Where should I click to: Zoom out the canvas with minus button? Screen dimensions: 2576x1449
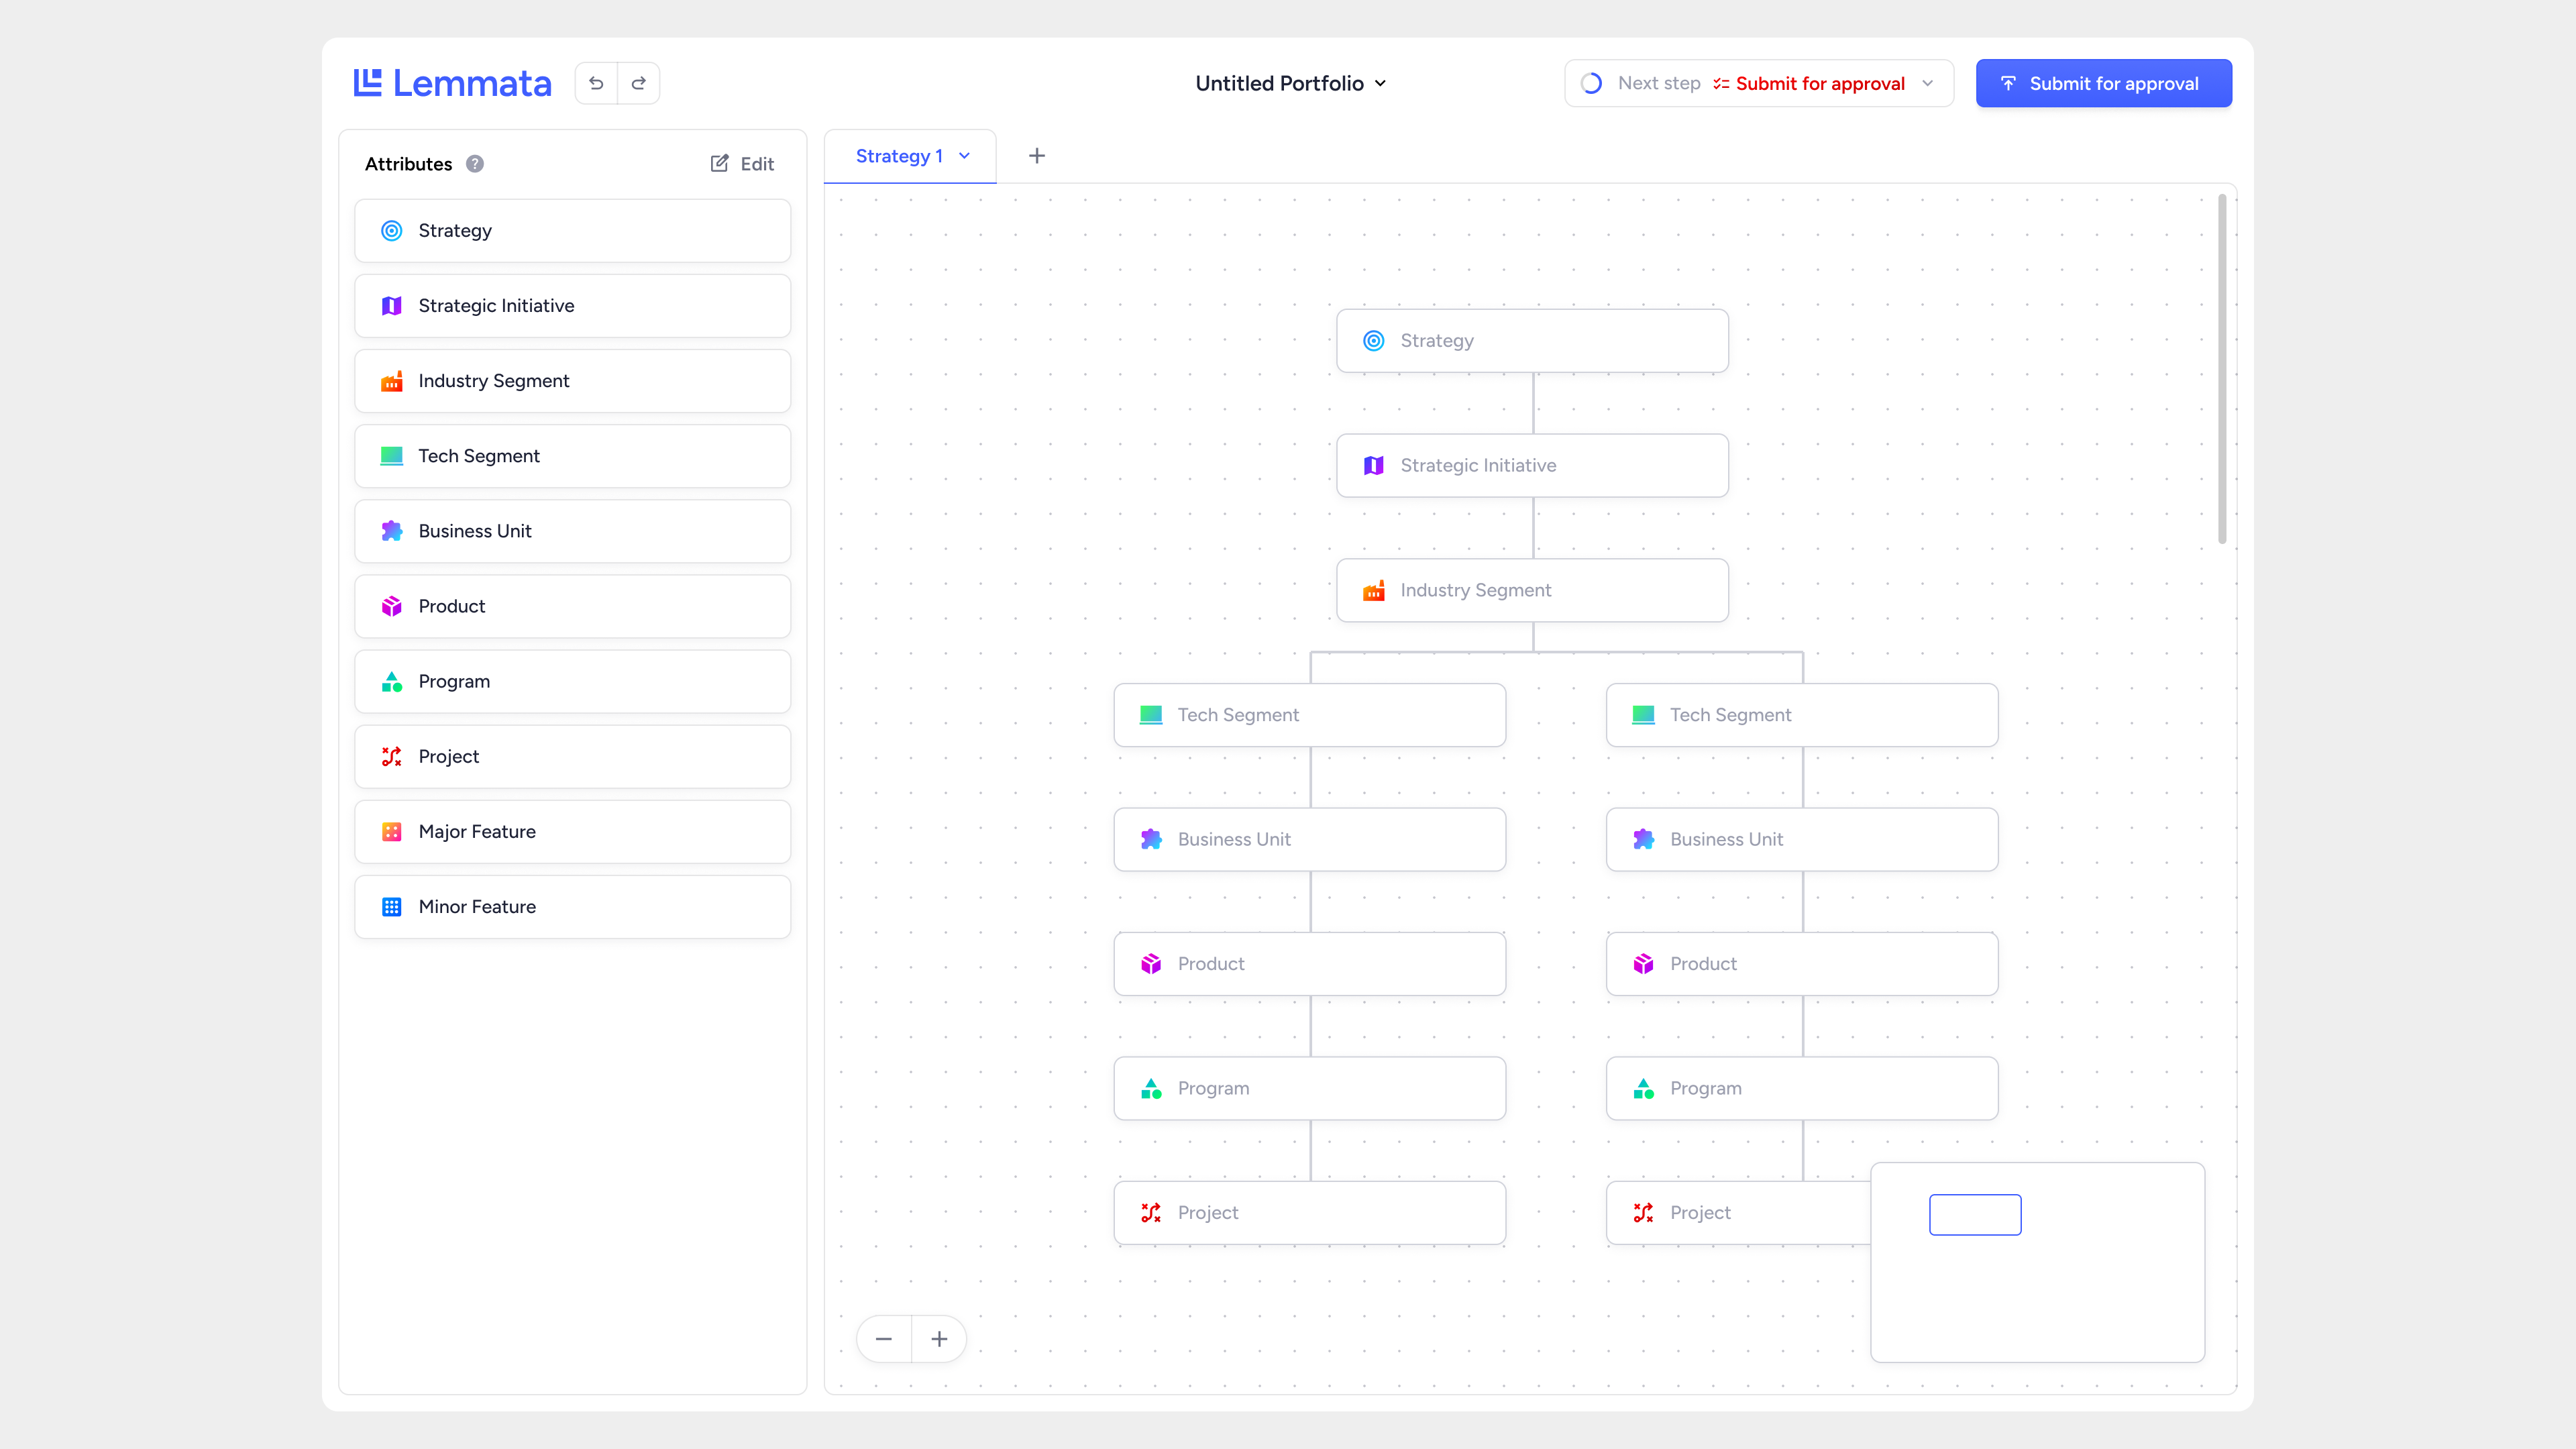884,1339
